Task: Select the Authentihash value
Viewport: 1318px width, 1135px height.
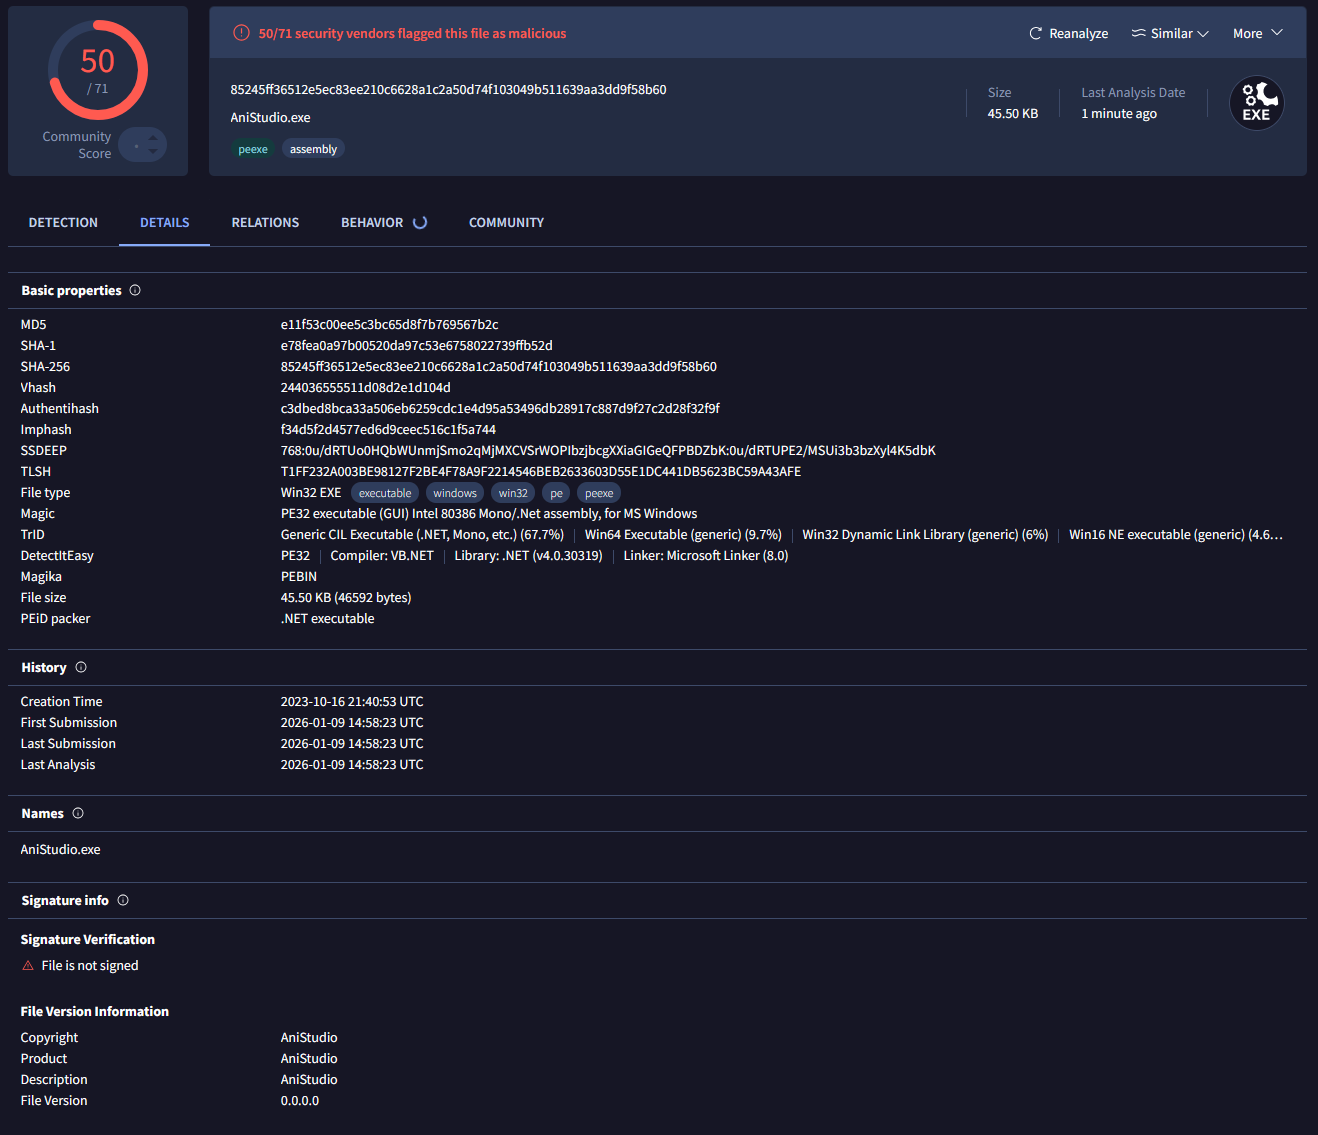Action: (x=500, y=409)
